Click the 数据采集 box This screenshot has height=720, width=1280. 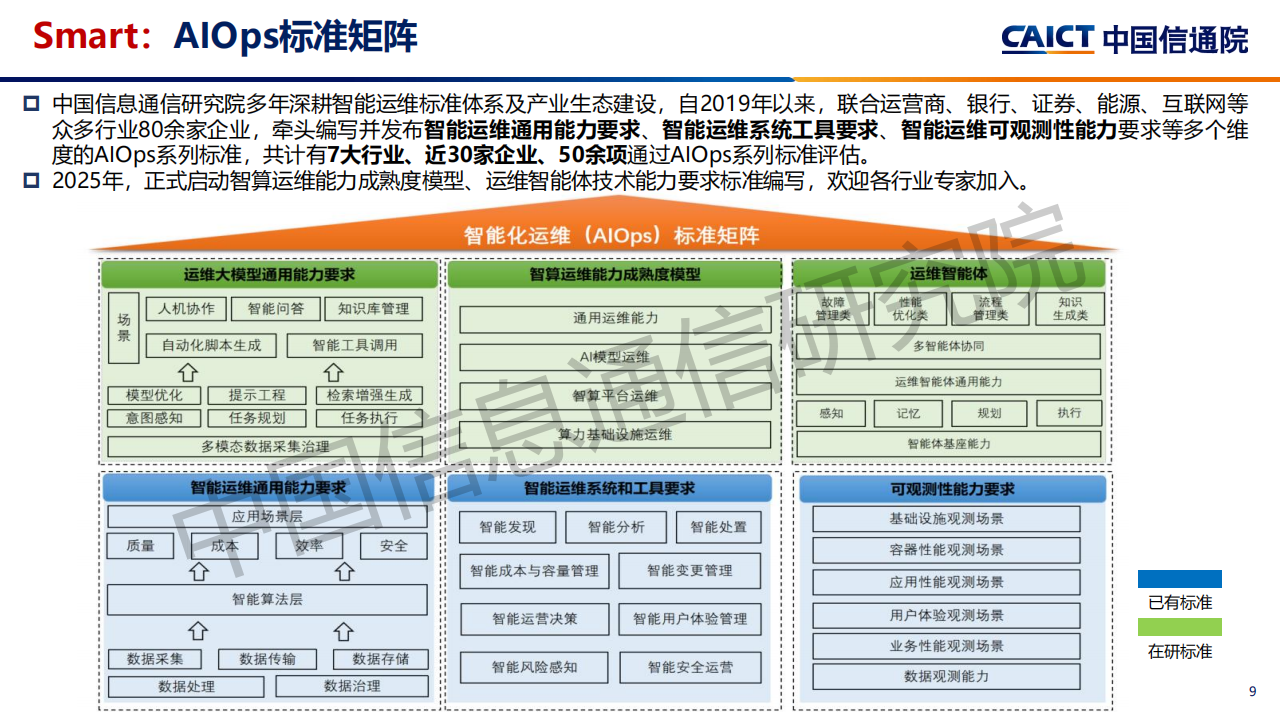pyautogui.click(x=155, y=659)
